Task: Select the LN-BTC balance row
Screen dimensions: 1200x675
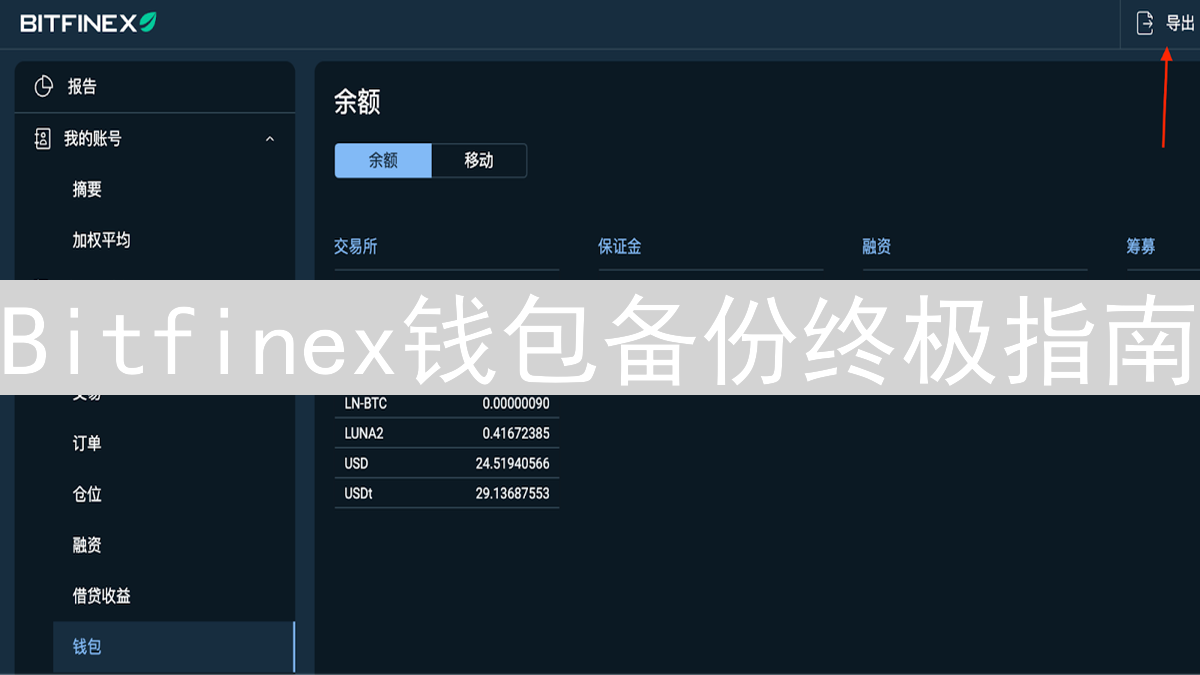Action: pos(447,404)
